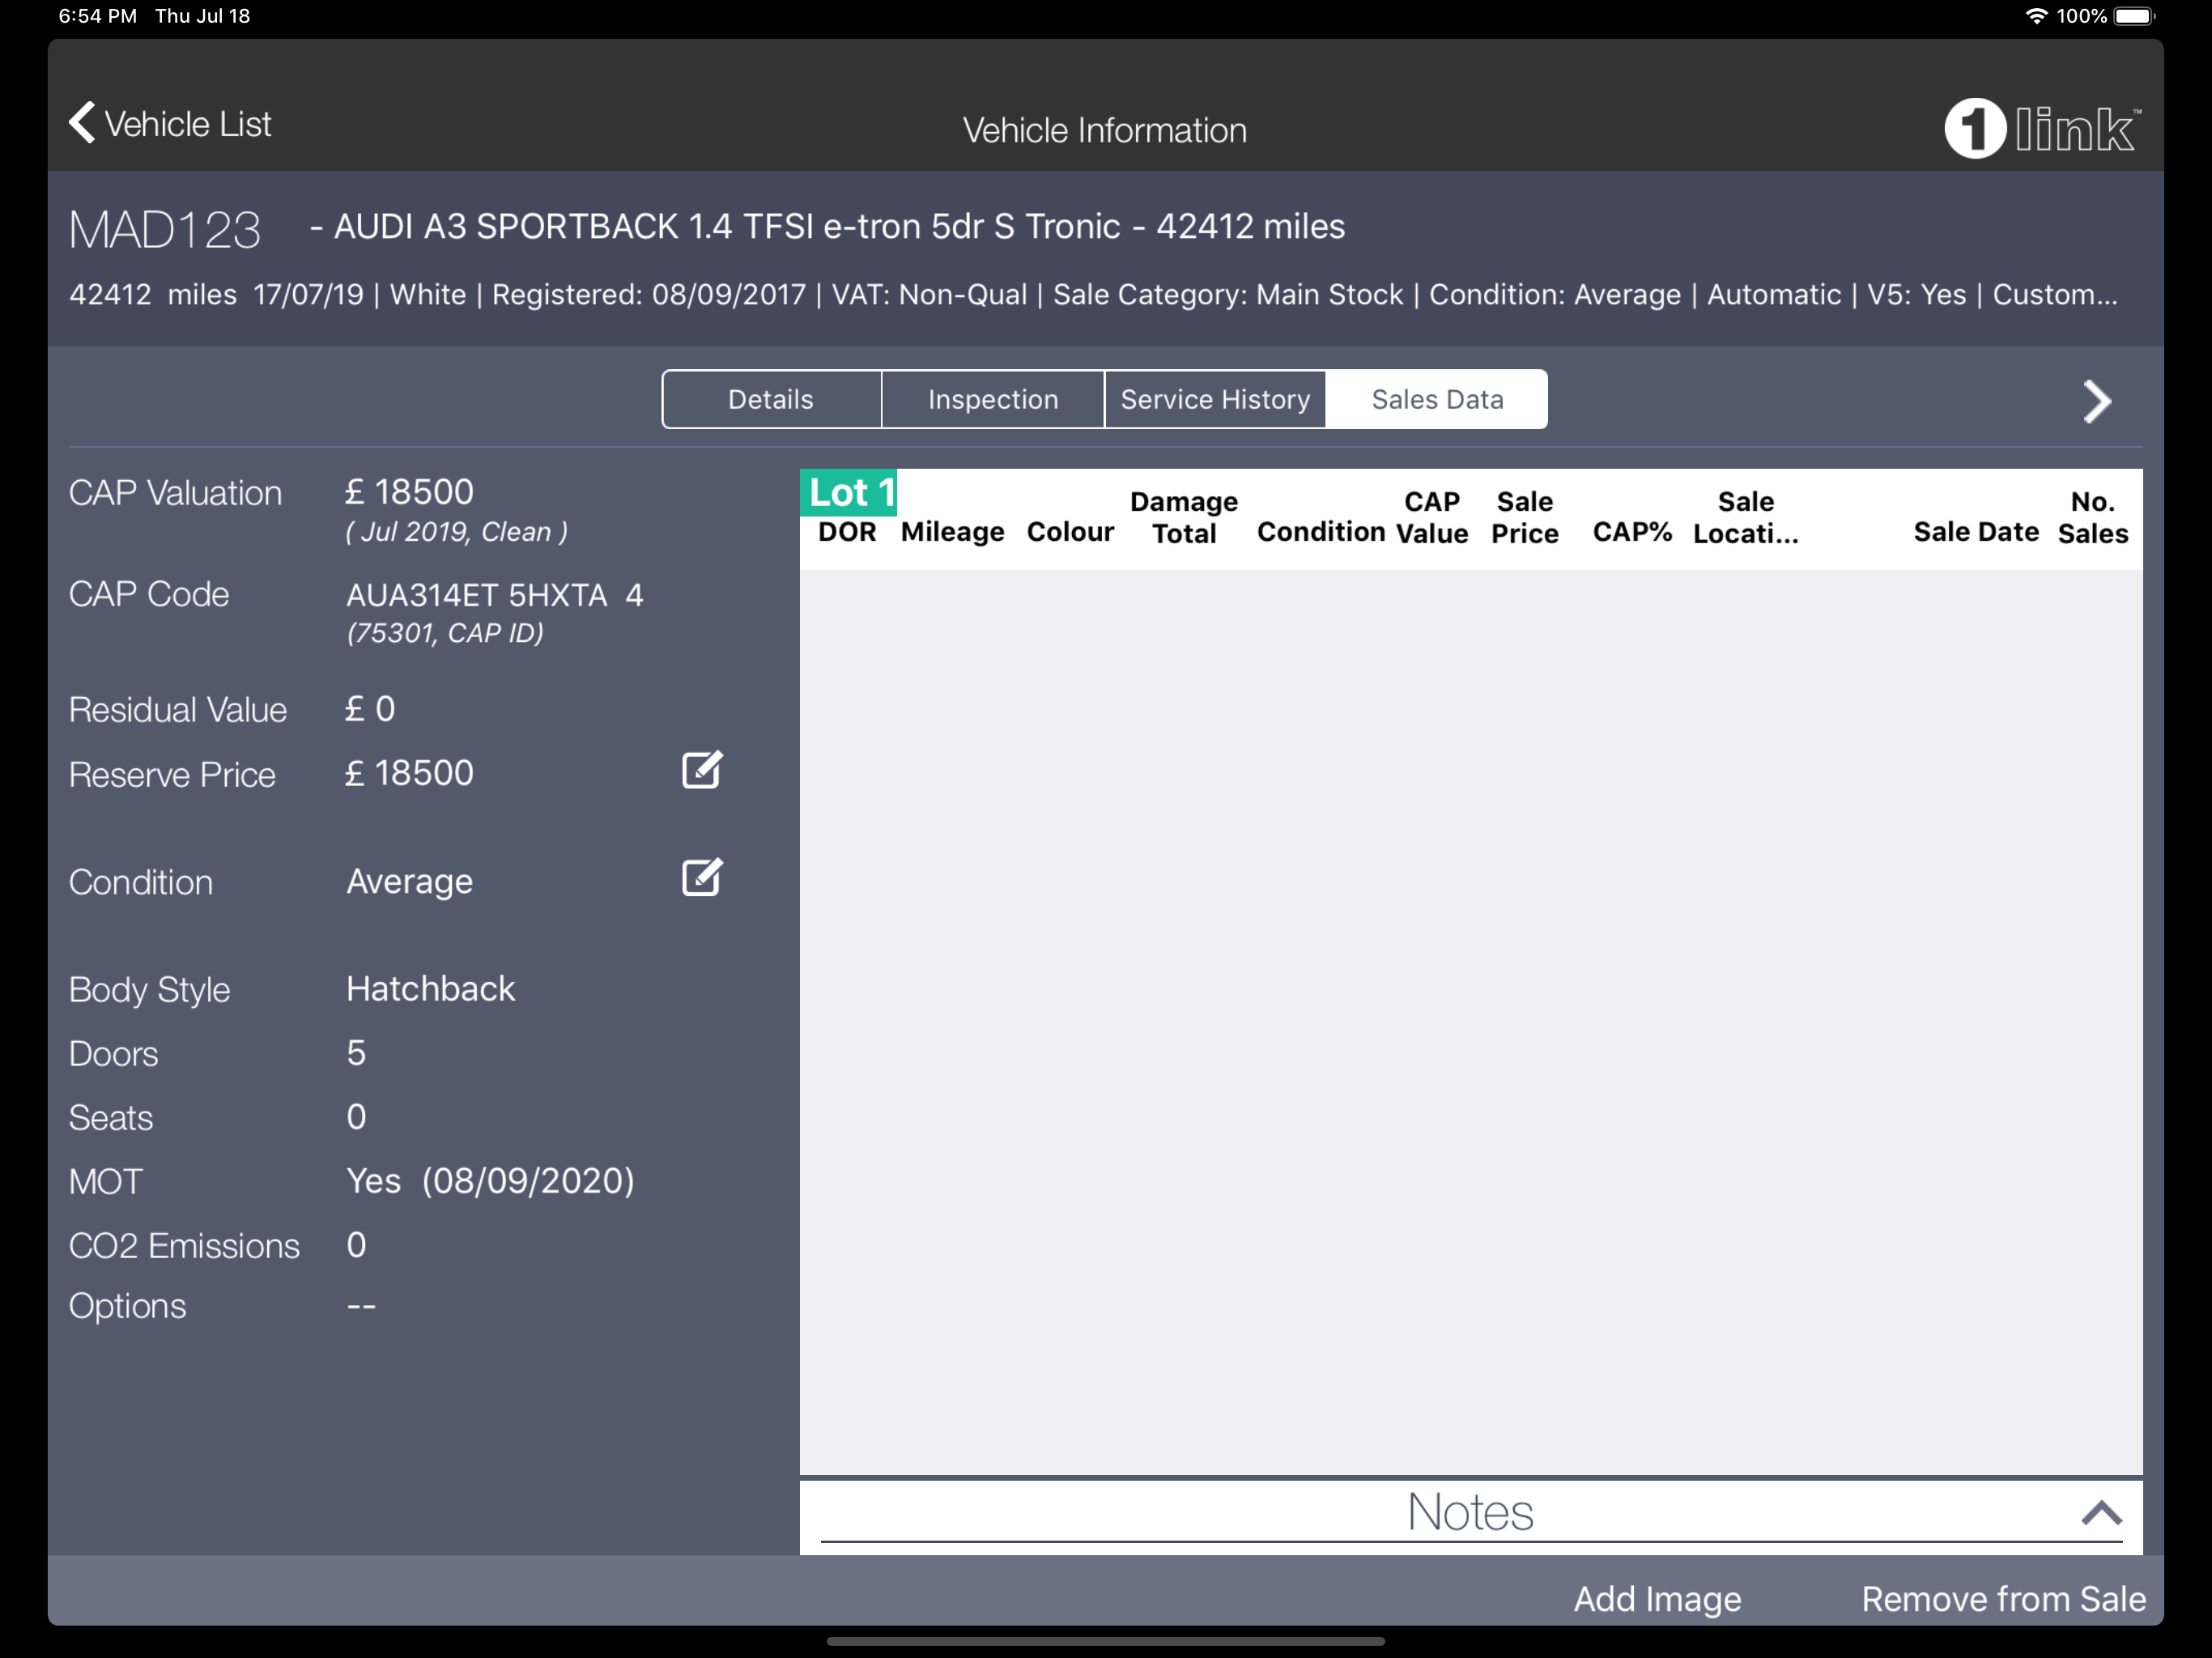Viewport: 2212px width, 1658px height.
Task: Tap the Residual Value £ 0 value
Action: 370,709
